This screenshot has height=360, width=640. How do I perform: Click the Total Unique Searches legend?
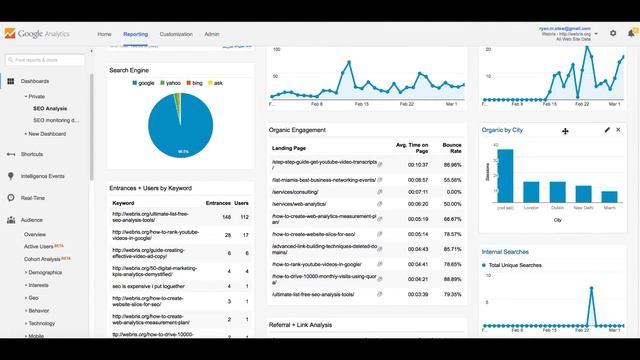coord(511,265)
